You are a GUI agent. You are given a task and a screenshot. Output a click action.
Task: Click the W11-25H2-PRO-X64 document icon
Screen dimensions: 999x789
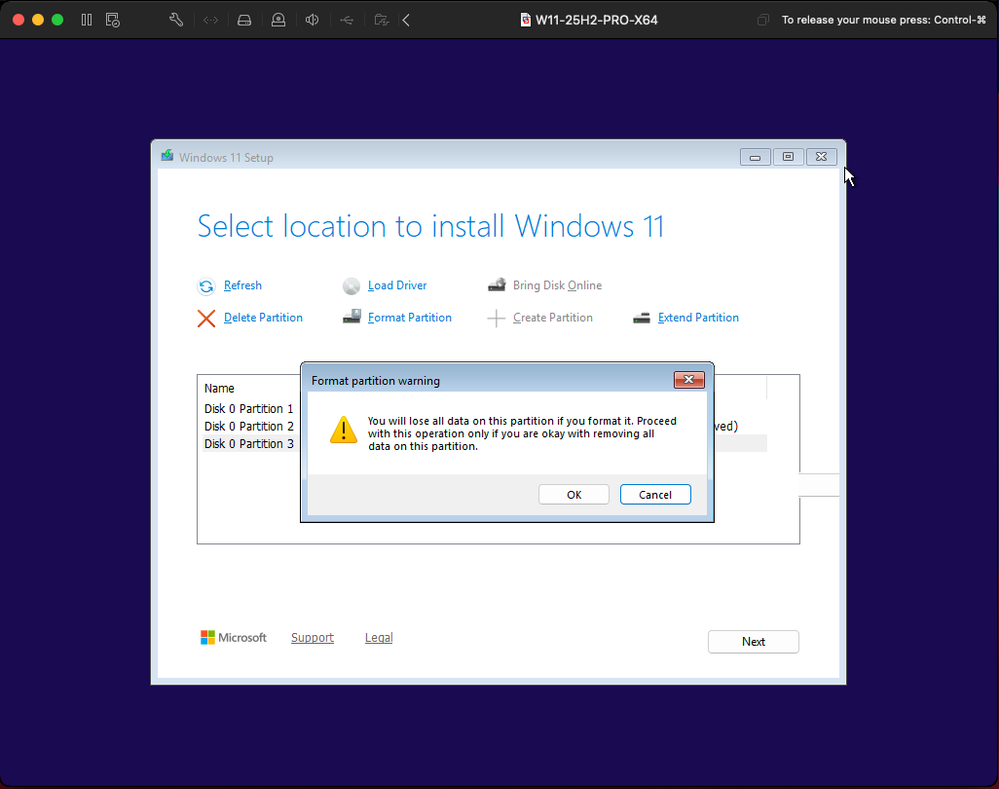click(x=526, y=20)
